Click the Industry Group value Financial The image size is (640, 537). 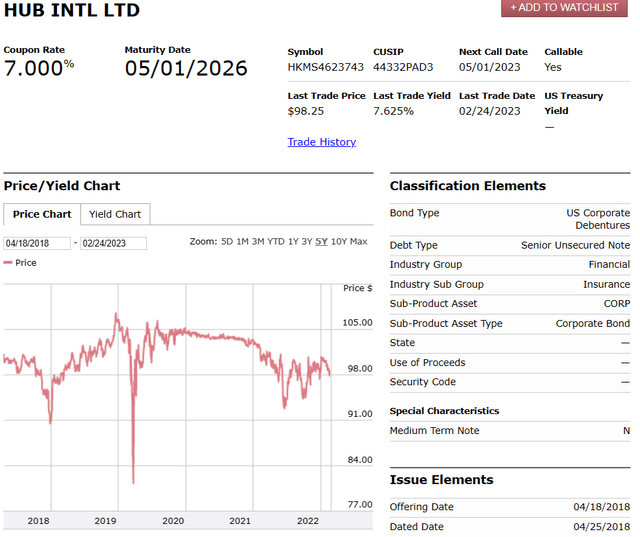pos(609,265)
